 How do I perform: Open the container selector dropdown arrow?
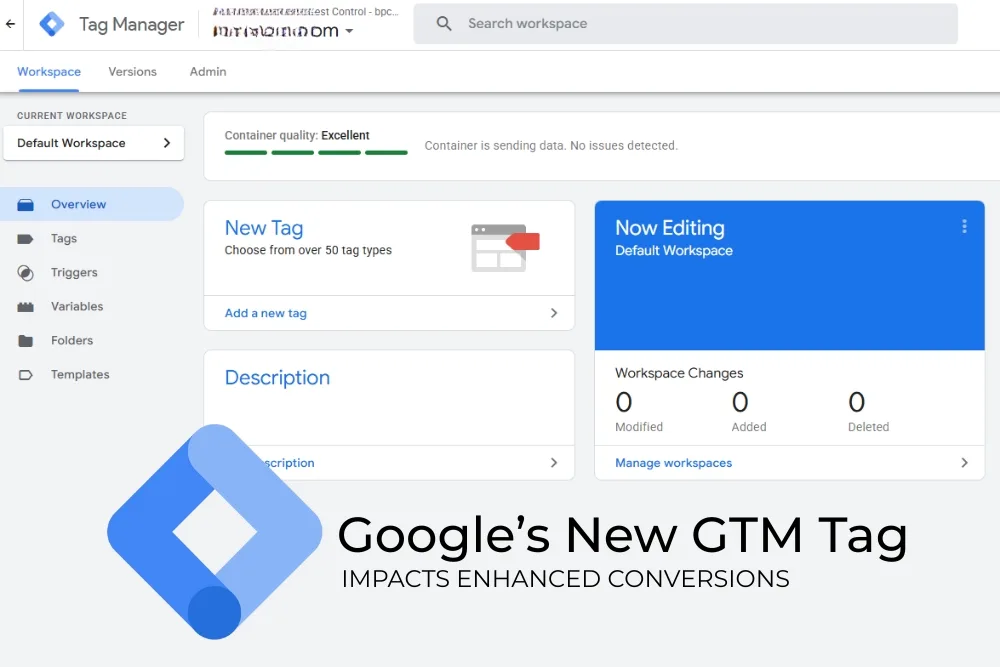(349, 31)
